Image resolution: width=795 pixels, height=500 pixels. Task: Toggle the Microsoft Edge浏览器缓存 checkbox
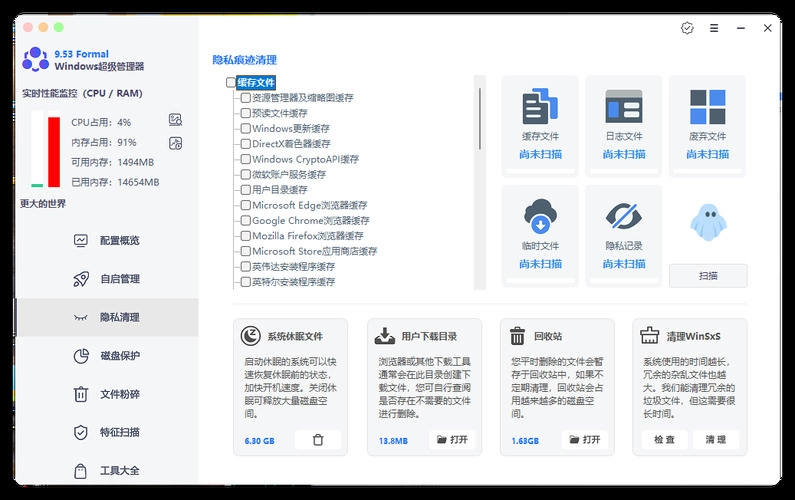[x=245, y=205]
